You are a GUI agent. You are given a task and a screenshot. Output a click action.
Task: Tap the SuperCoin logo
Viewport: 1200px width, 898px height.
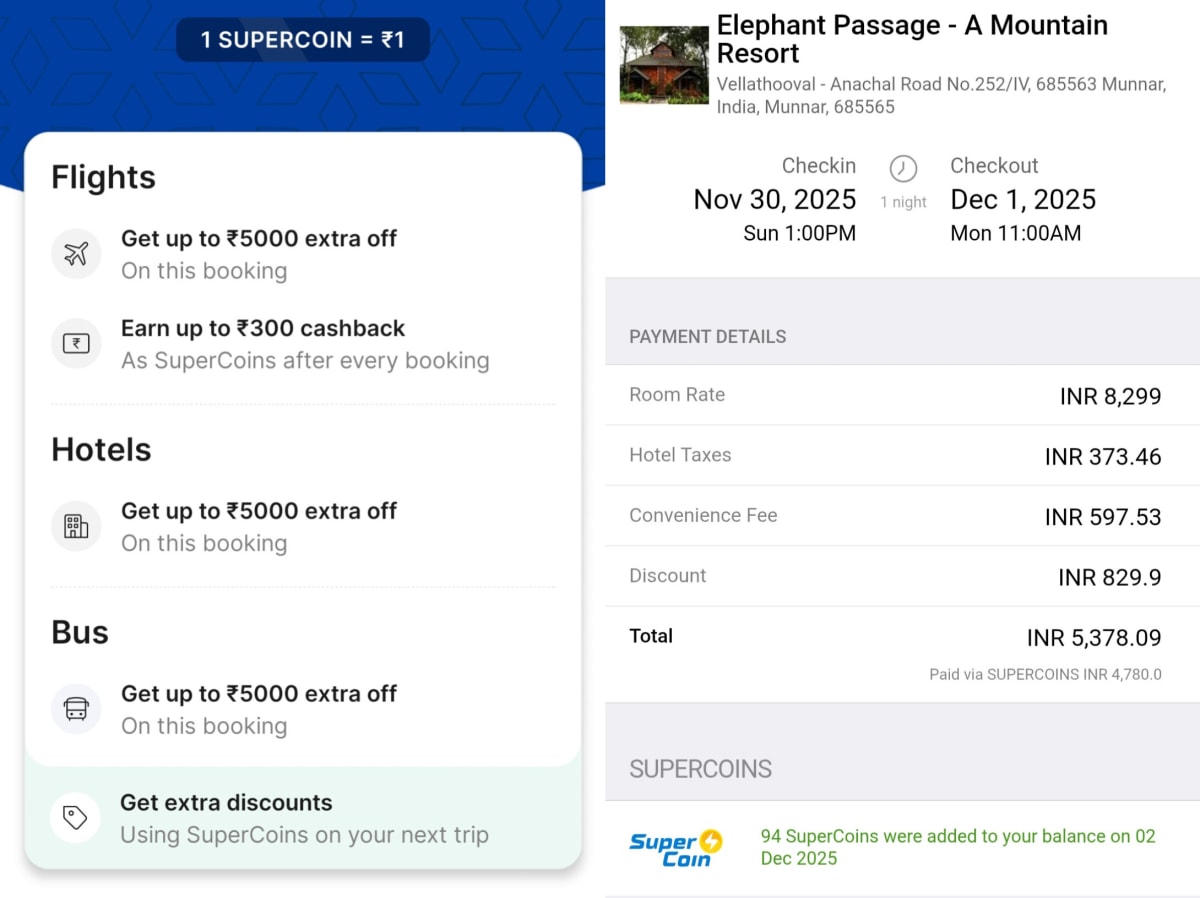click(x=675, y=848)
